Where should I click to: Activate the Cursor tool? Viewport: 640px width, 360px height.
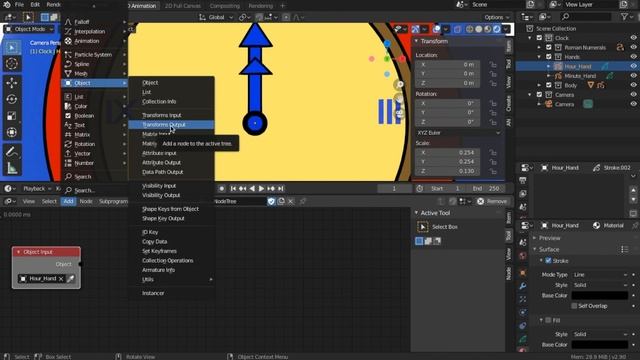tap(12, 64)
